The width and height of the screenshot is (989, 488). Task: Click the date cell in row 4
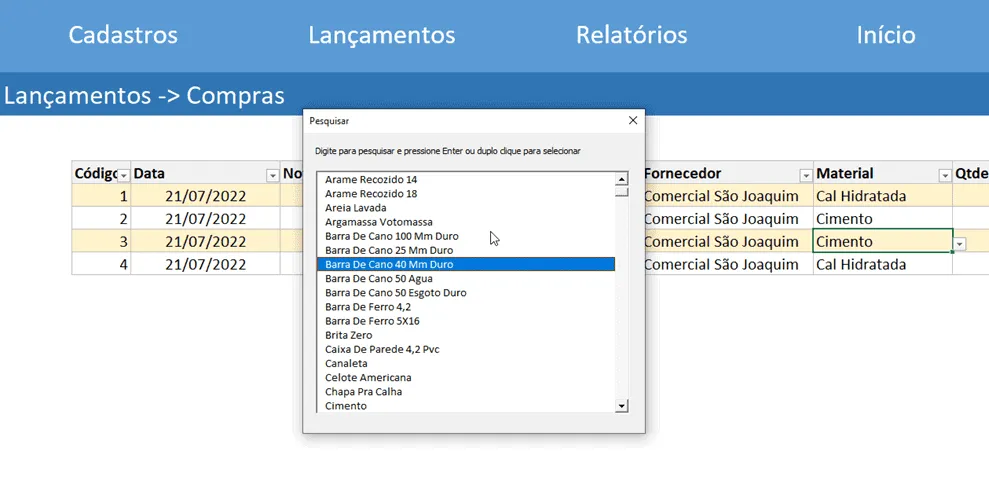coord(206,264)
